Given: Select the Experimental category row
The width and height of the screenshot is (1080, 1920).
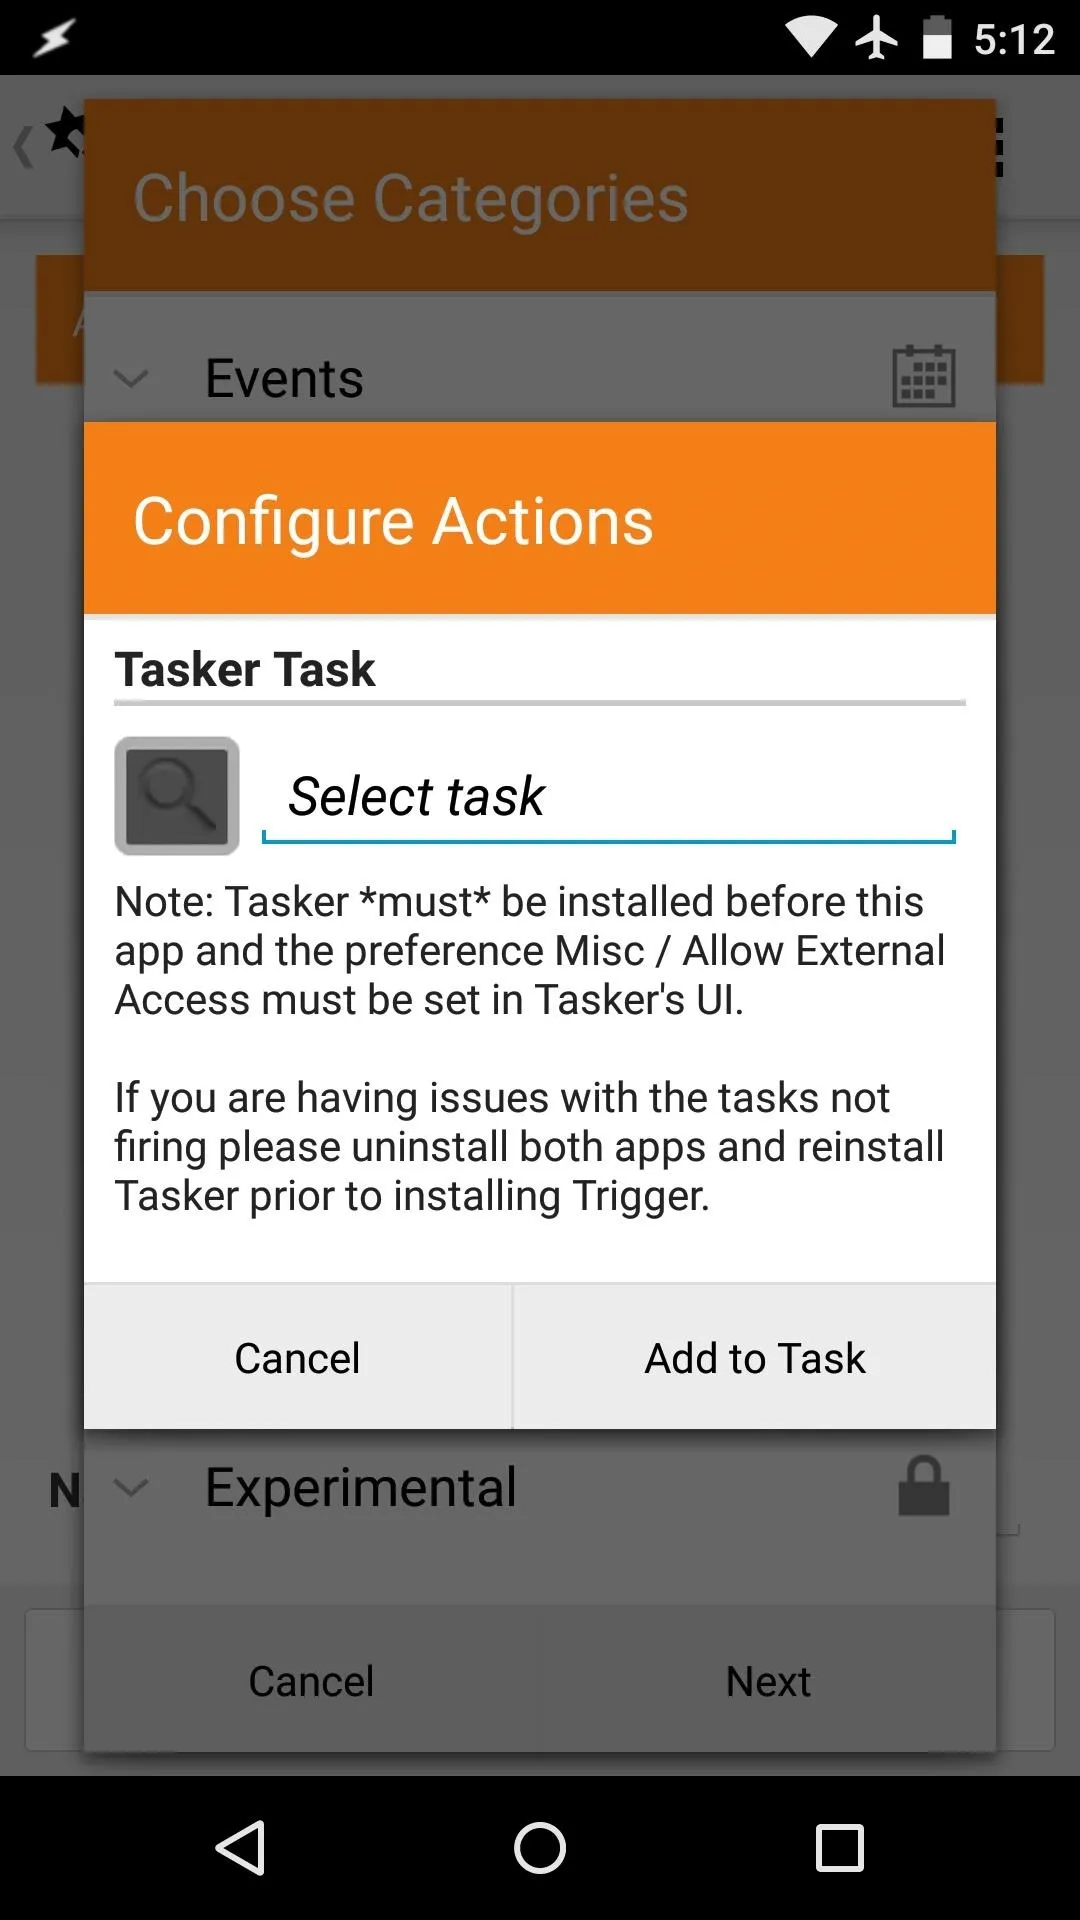Looking at the screenshot, I should pyautogui.click(x=540, y=1487).
